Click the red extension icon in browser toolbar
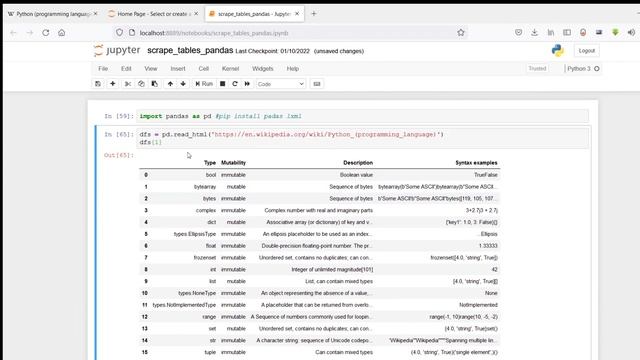Screen dimensions: 640x360 (x=583, y=33)
